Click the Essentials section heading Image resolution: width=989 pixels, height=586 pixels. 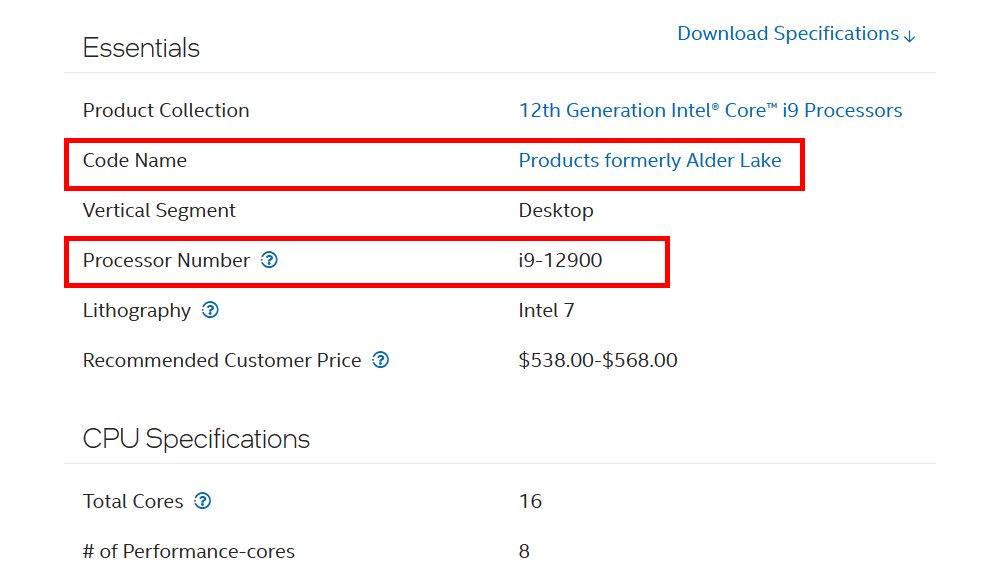[141, 48]
